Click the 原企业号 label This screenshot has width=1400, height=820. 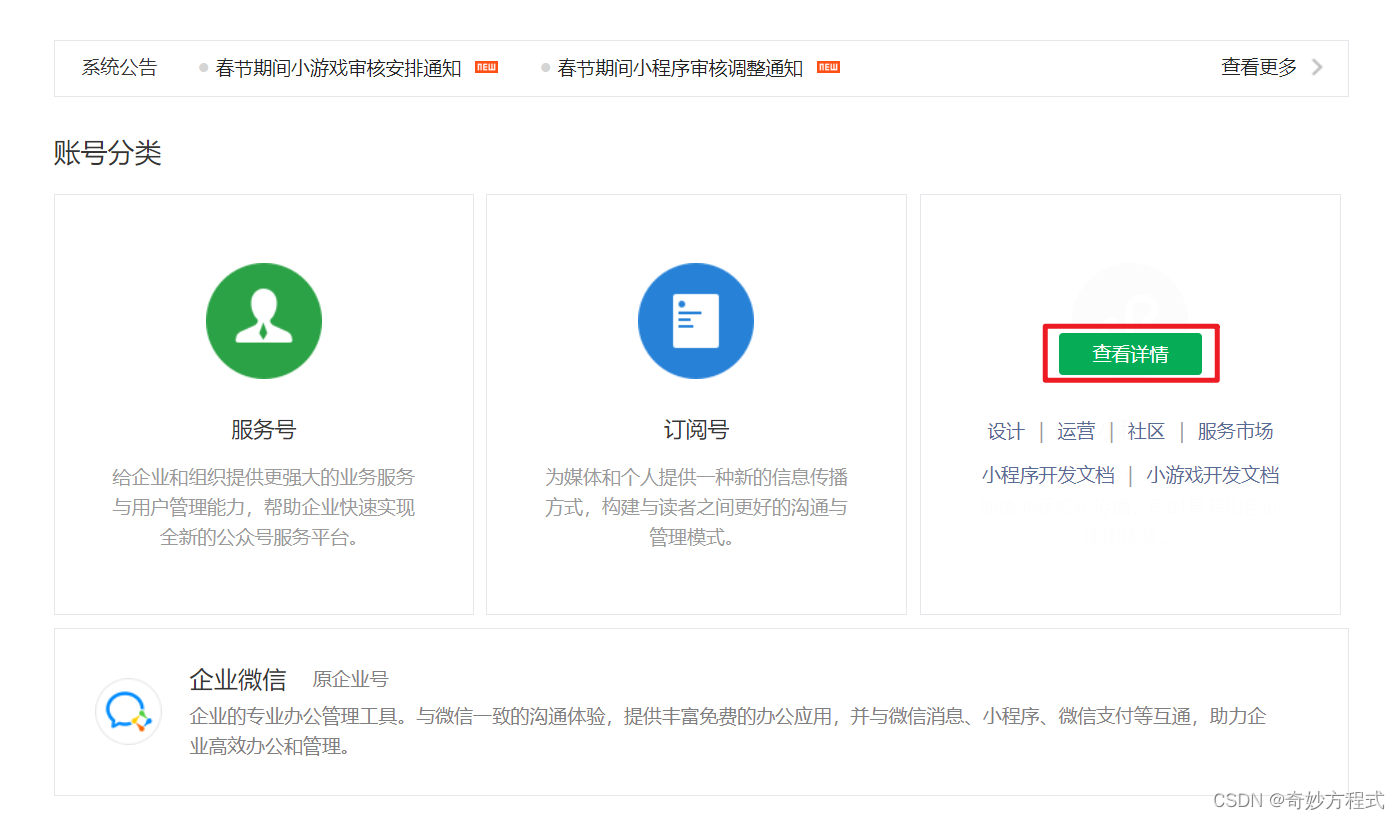[350, 680]
